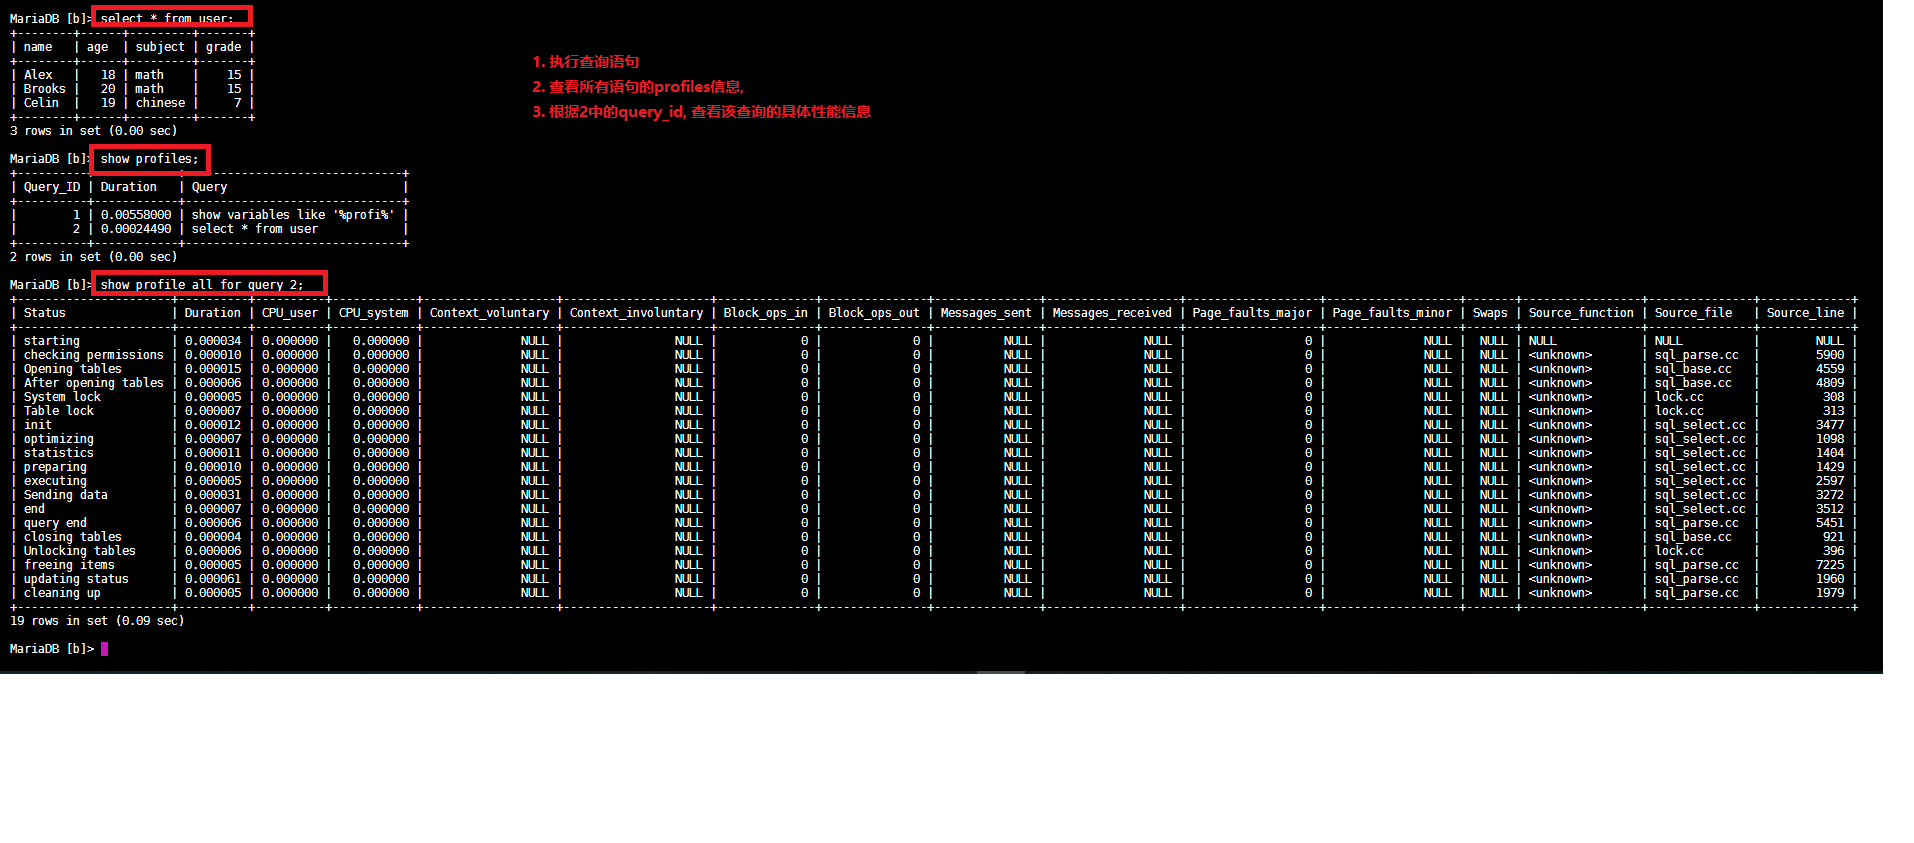1914x843 pixels.
Task: Click the source line value 7225
Action: pos(1830,565)
